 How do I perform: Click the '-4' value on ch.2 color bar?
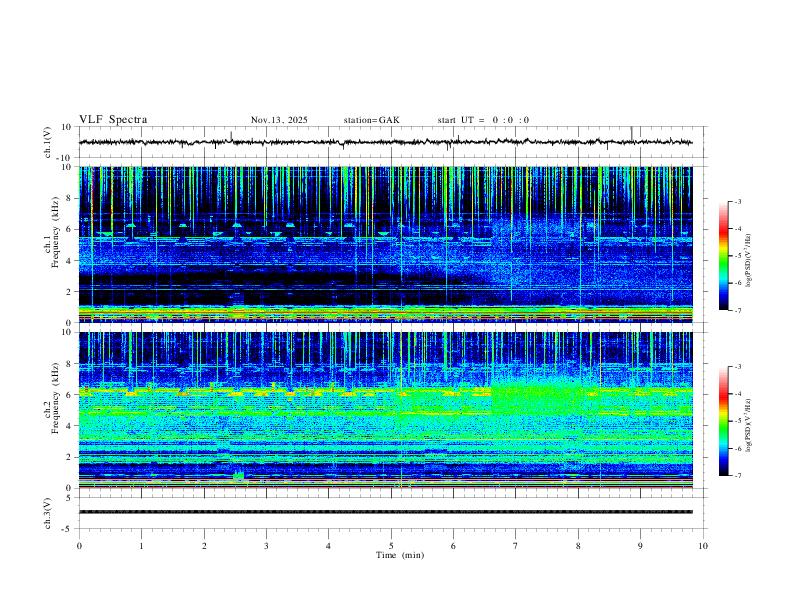(738, 394)
